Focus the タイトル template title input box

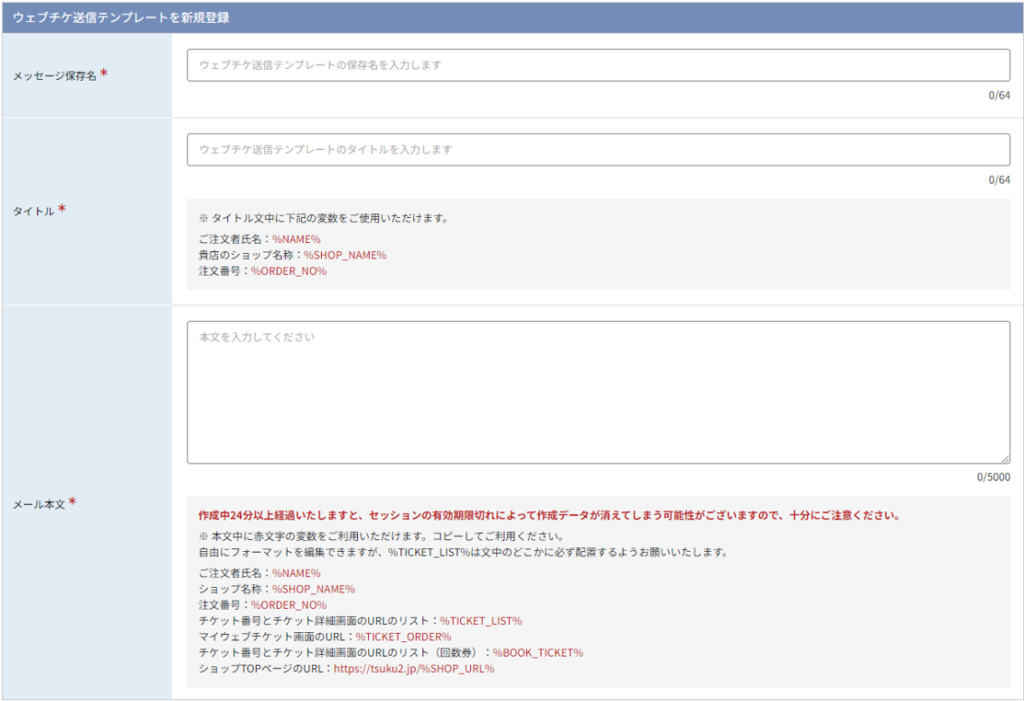click(598, 150)
